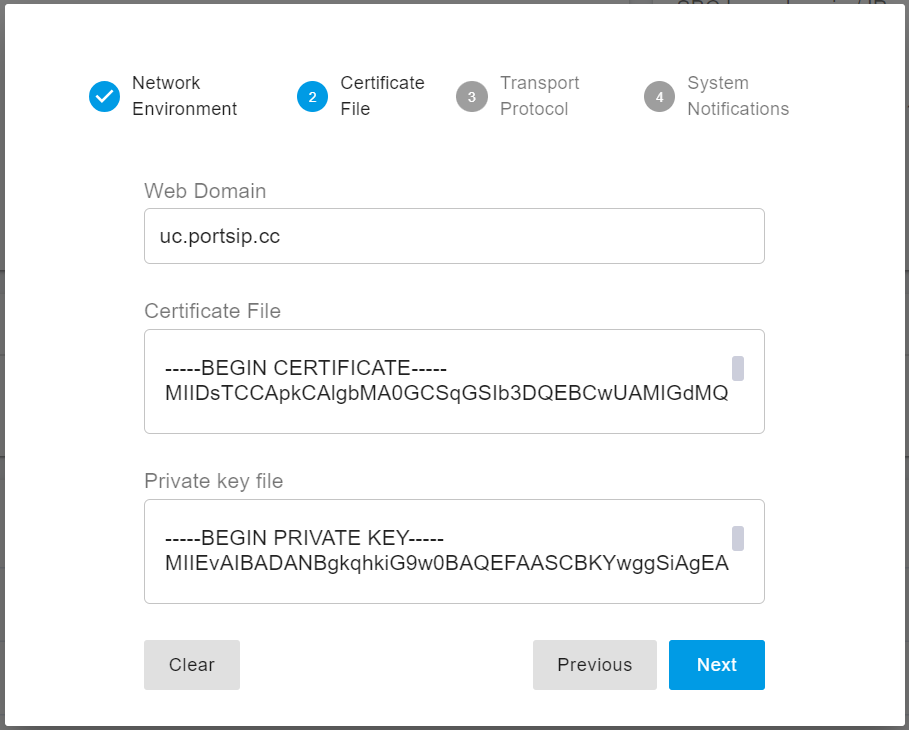Focus the Web Domain input field

click(454, 236)
